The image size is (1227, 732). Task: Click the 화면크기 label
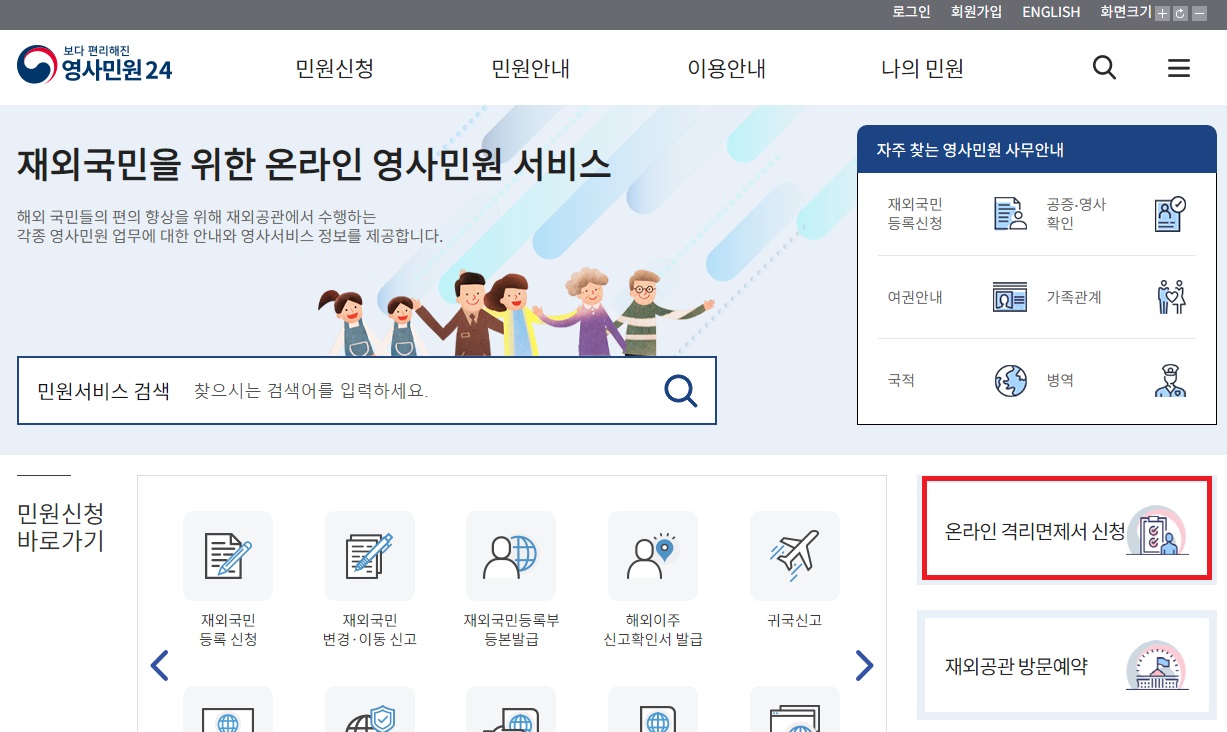tap(1126, 12)
